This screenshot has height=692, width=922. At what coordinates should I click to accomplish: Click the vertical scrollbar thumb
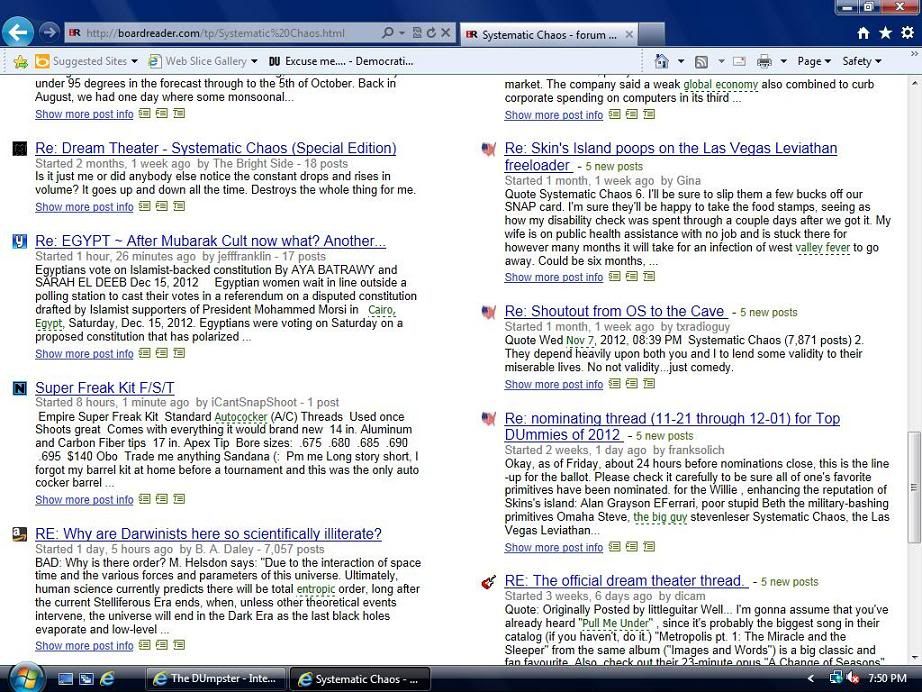913,487
